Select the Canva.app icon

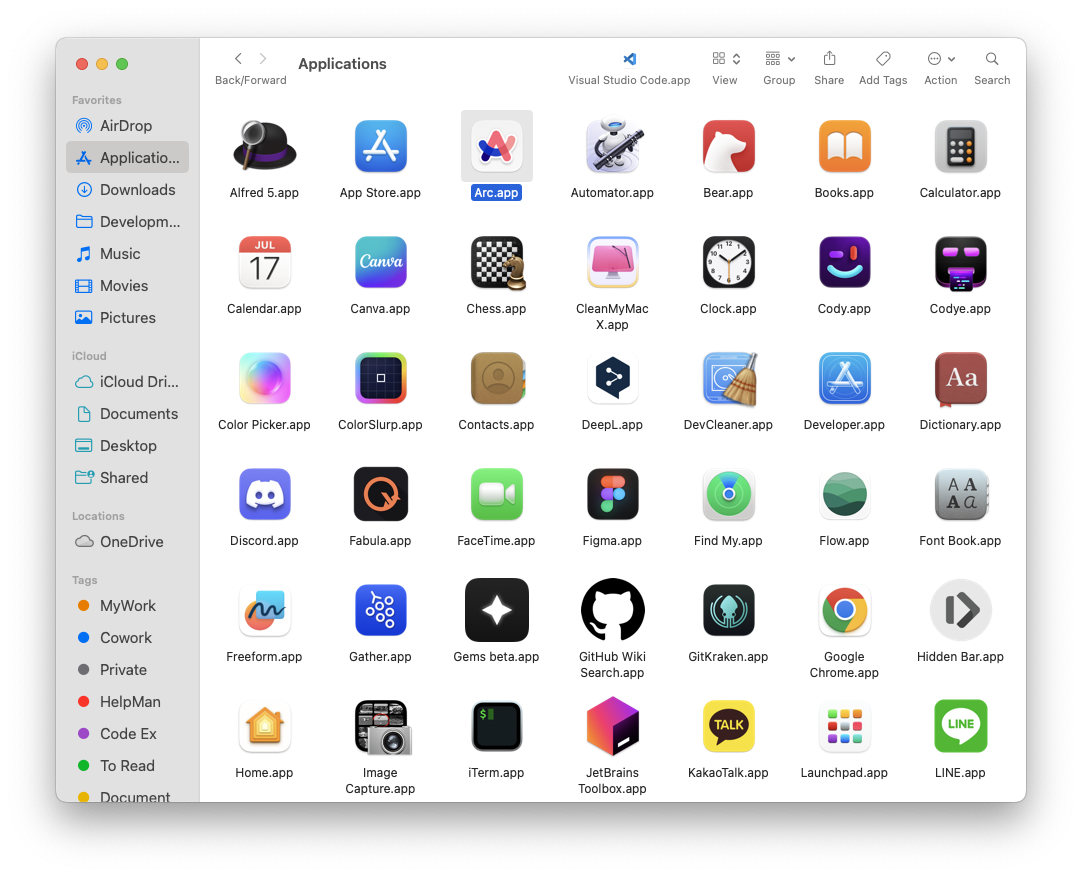point(380,262)
